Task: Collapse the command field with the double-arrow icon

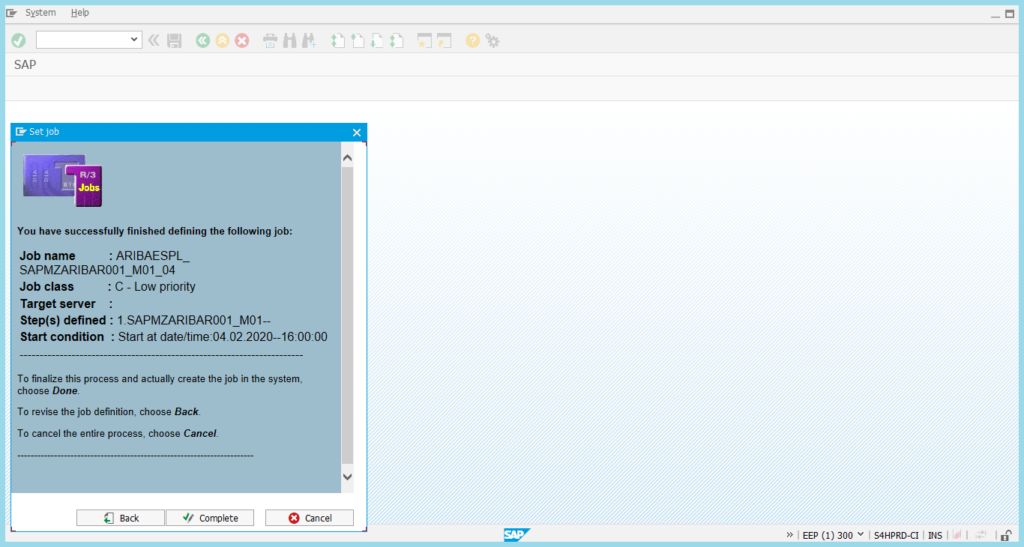Action: coord(153,40)
